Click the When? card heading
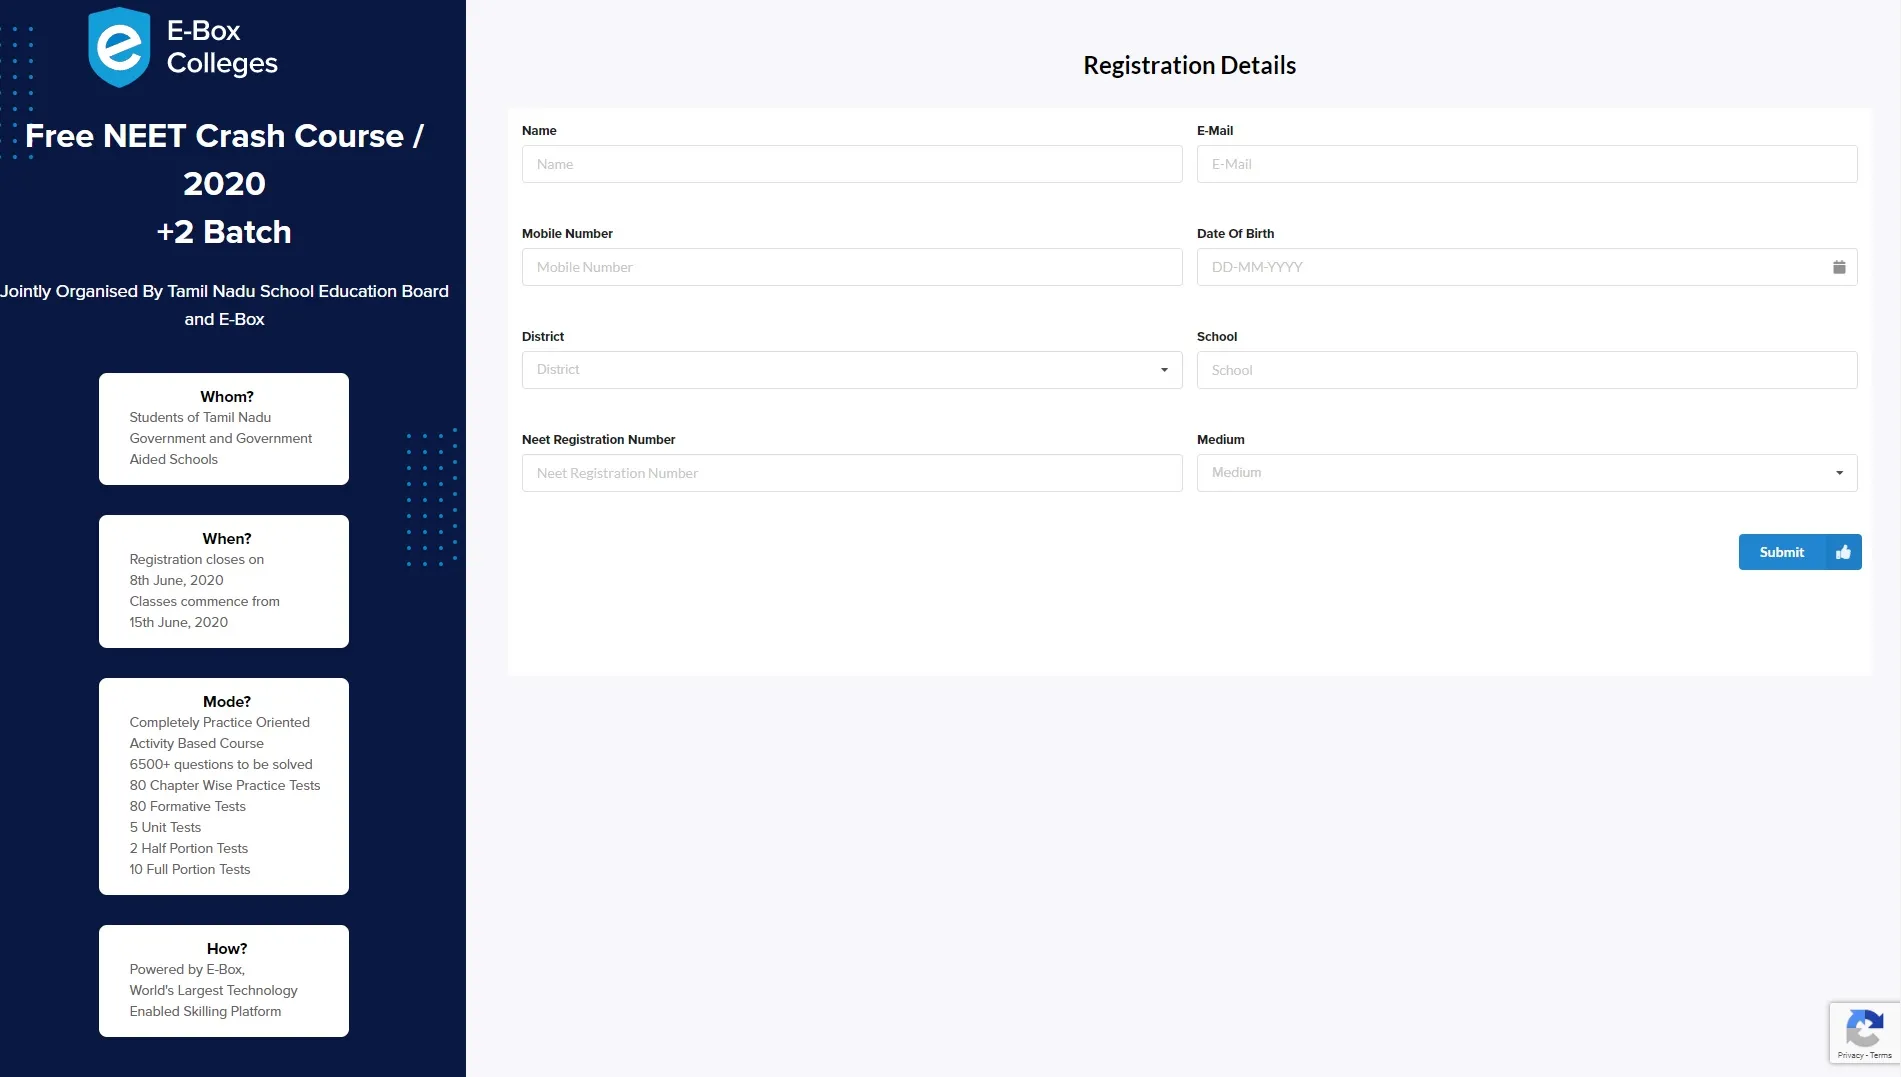Image resolution: width=1901 pixels, height=1077 pixels. coord(227,539)
